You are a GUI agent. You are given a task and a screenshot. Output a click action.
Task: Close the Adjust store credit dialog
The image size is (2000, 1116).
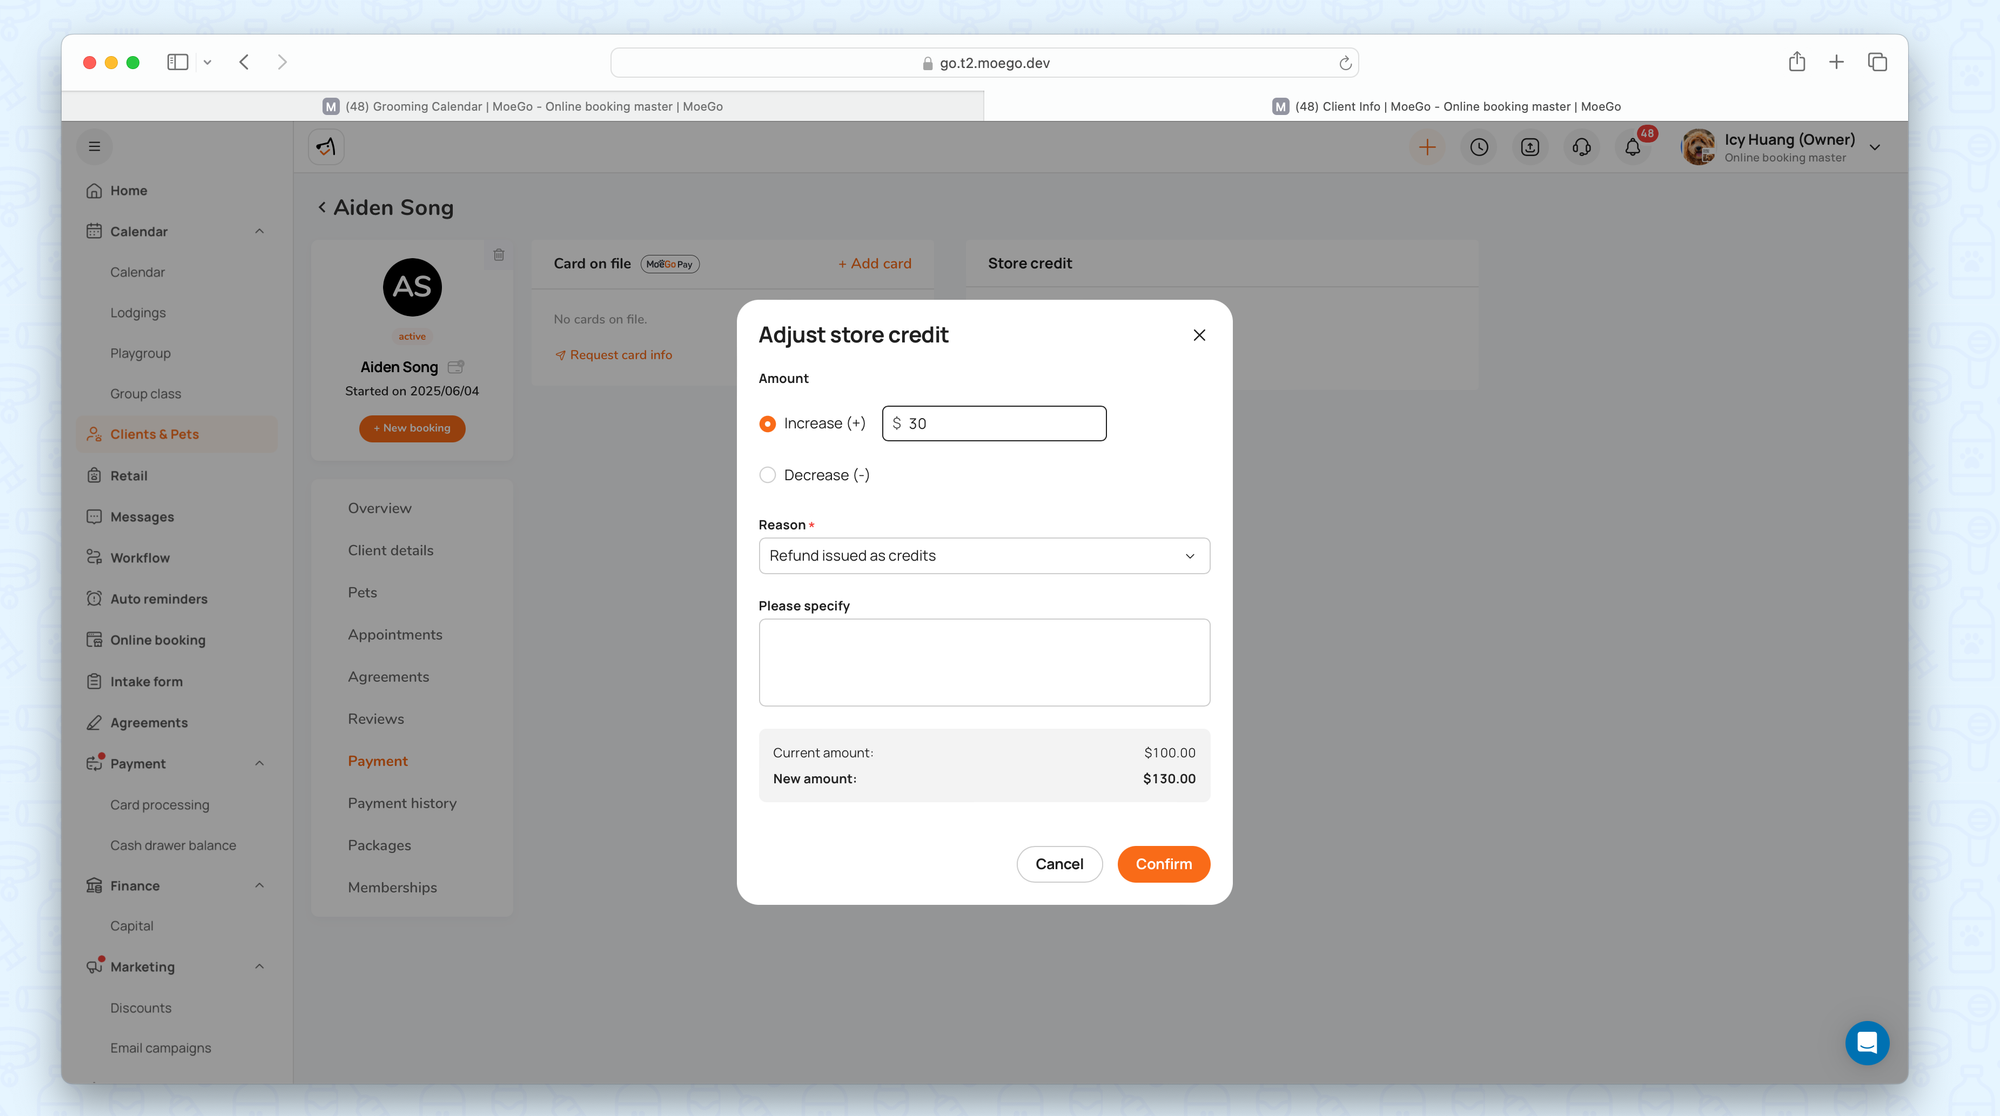1199,335
